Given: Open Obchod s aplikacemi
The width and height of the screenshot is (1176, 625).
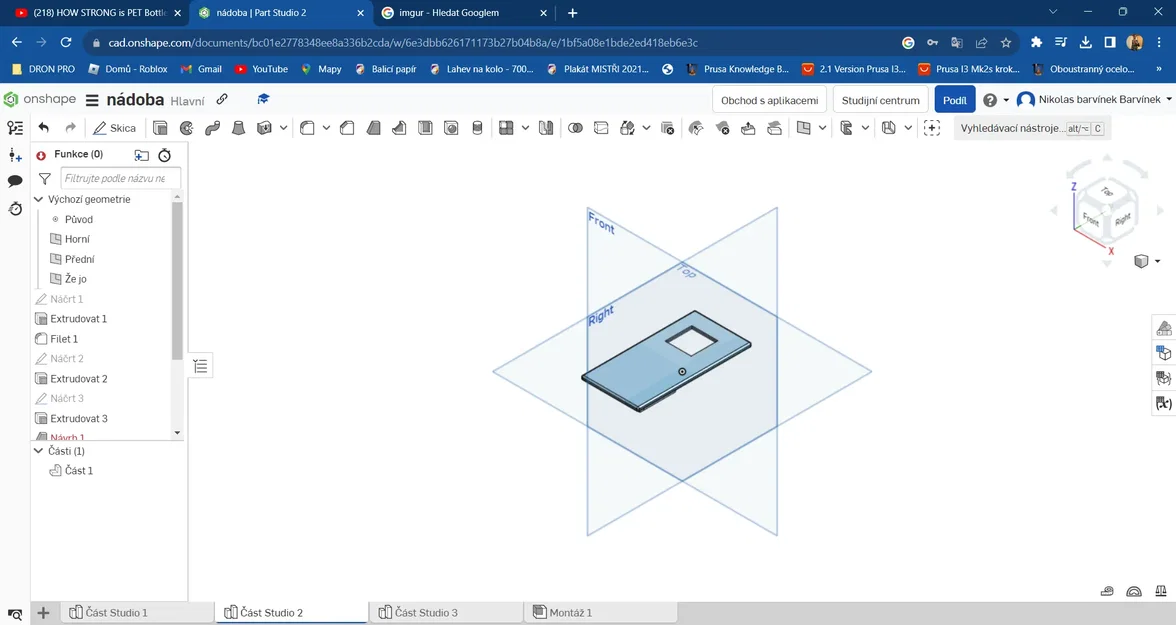Looking at the screenshot, I should pyautogui.click(x=770, y=100).
